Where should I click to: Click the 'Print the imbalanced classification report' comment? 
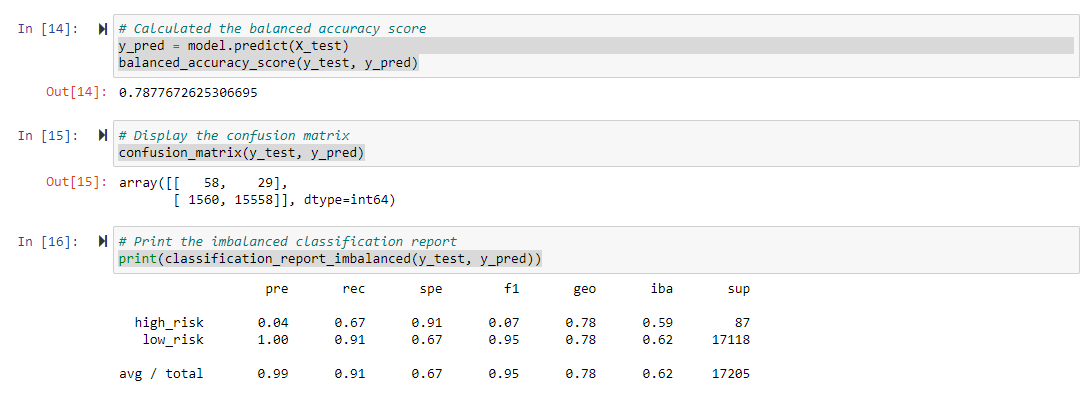[x=288, y=242]
